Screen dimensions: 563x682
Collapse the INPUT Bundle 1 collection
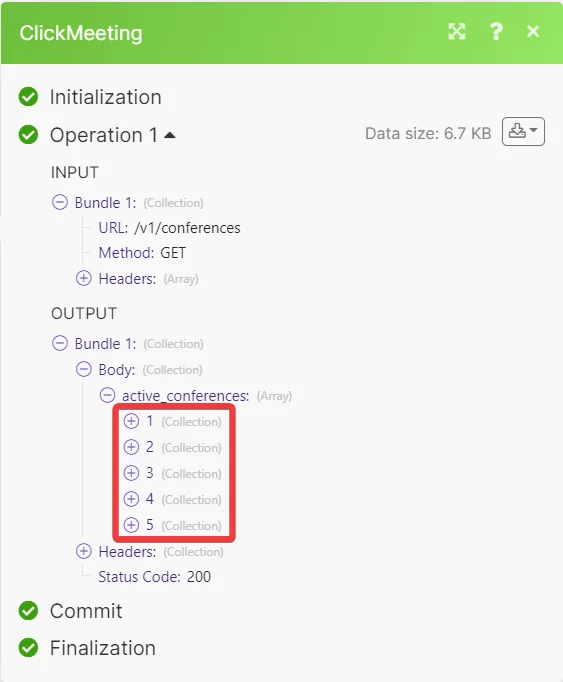[60, 202]
